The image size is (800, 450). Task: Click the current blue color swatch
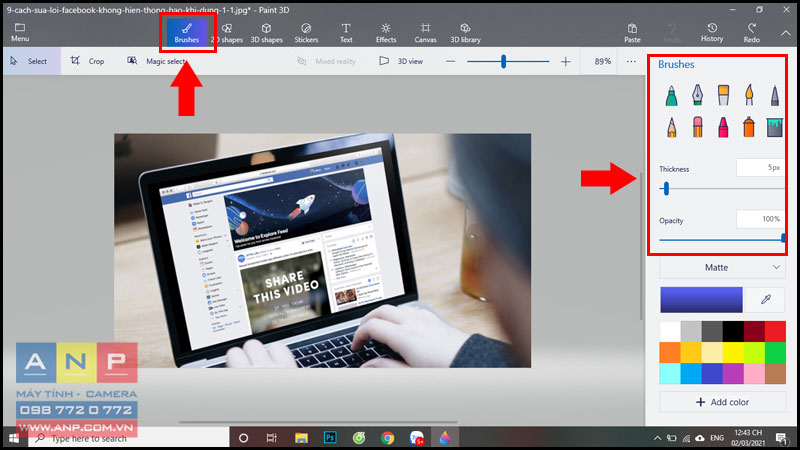[702, 299]
